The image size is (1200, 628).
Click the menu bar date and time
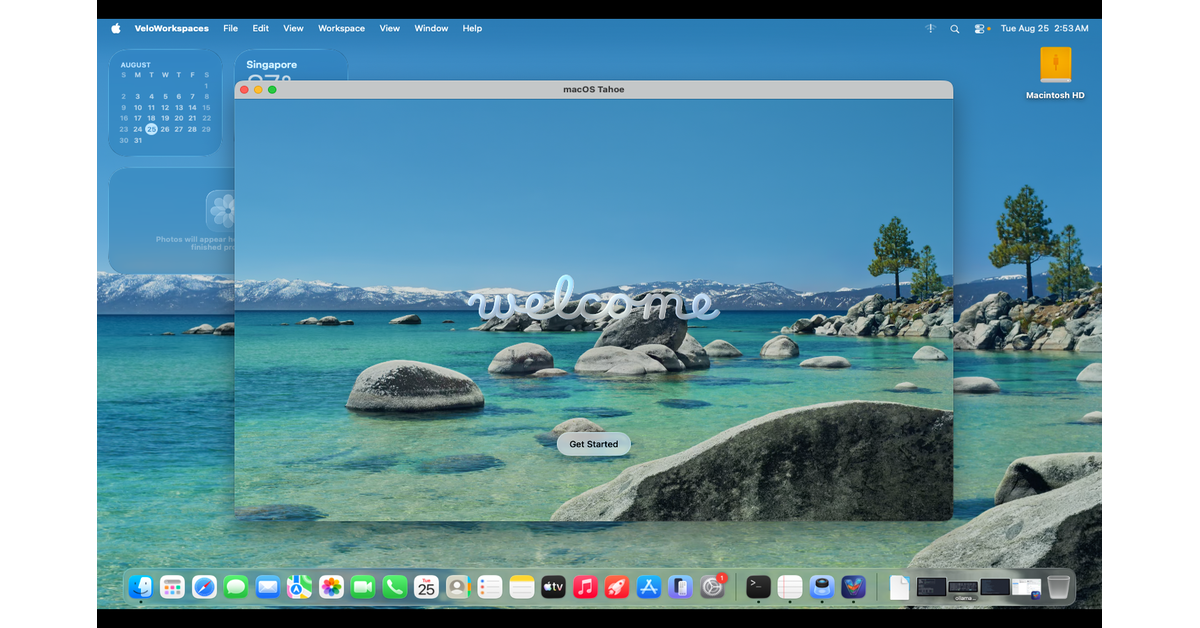point(1044,28)
